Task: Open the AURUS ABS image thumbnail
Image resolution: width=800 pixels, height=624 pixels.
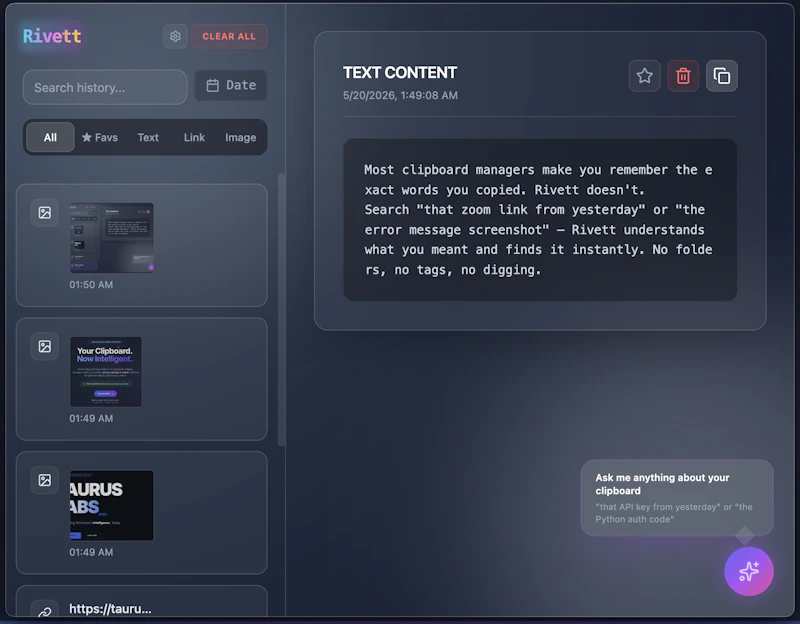Action: 112,505
